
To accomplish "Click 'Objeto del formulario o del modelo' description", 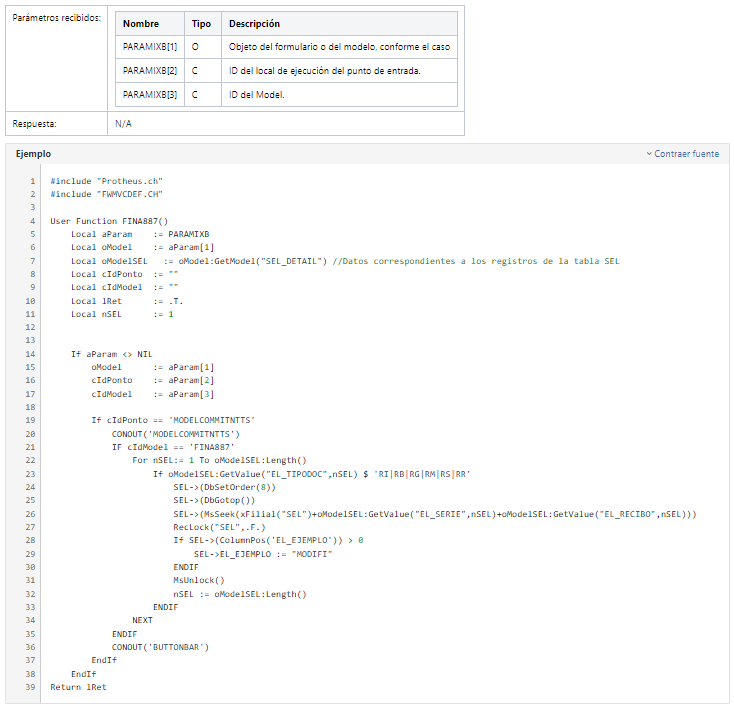I will pos(339,47).
